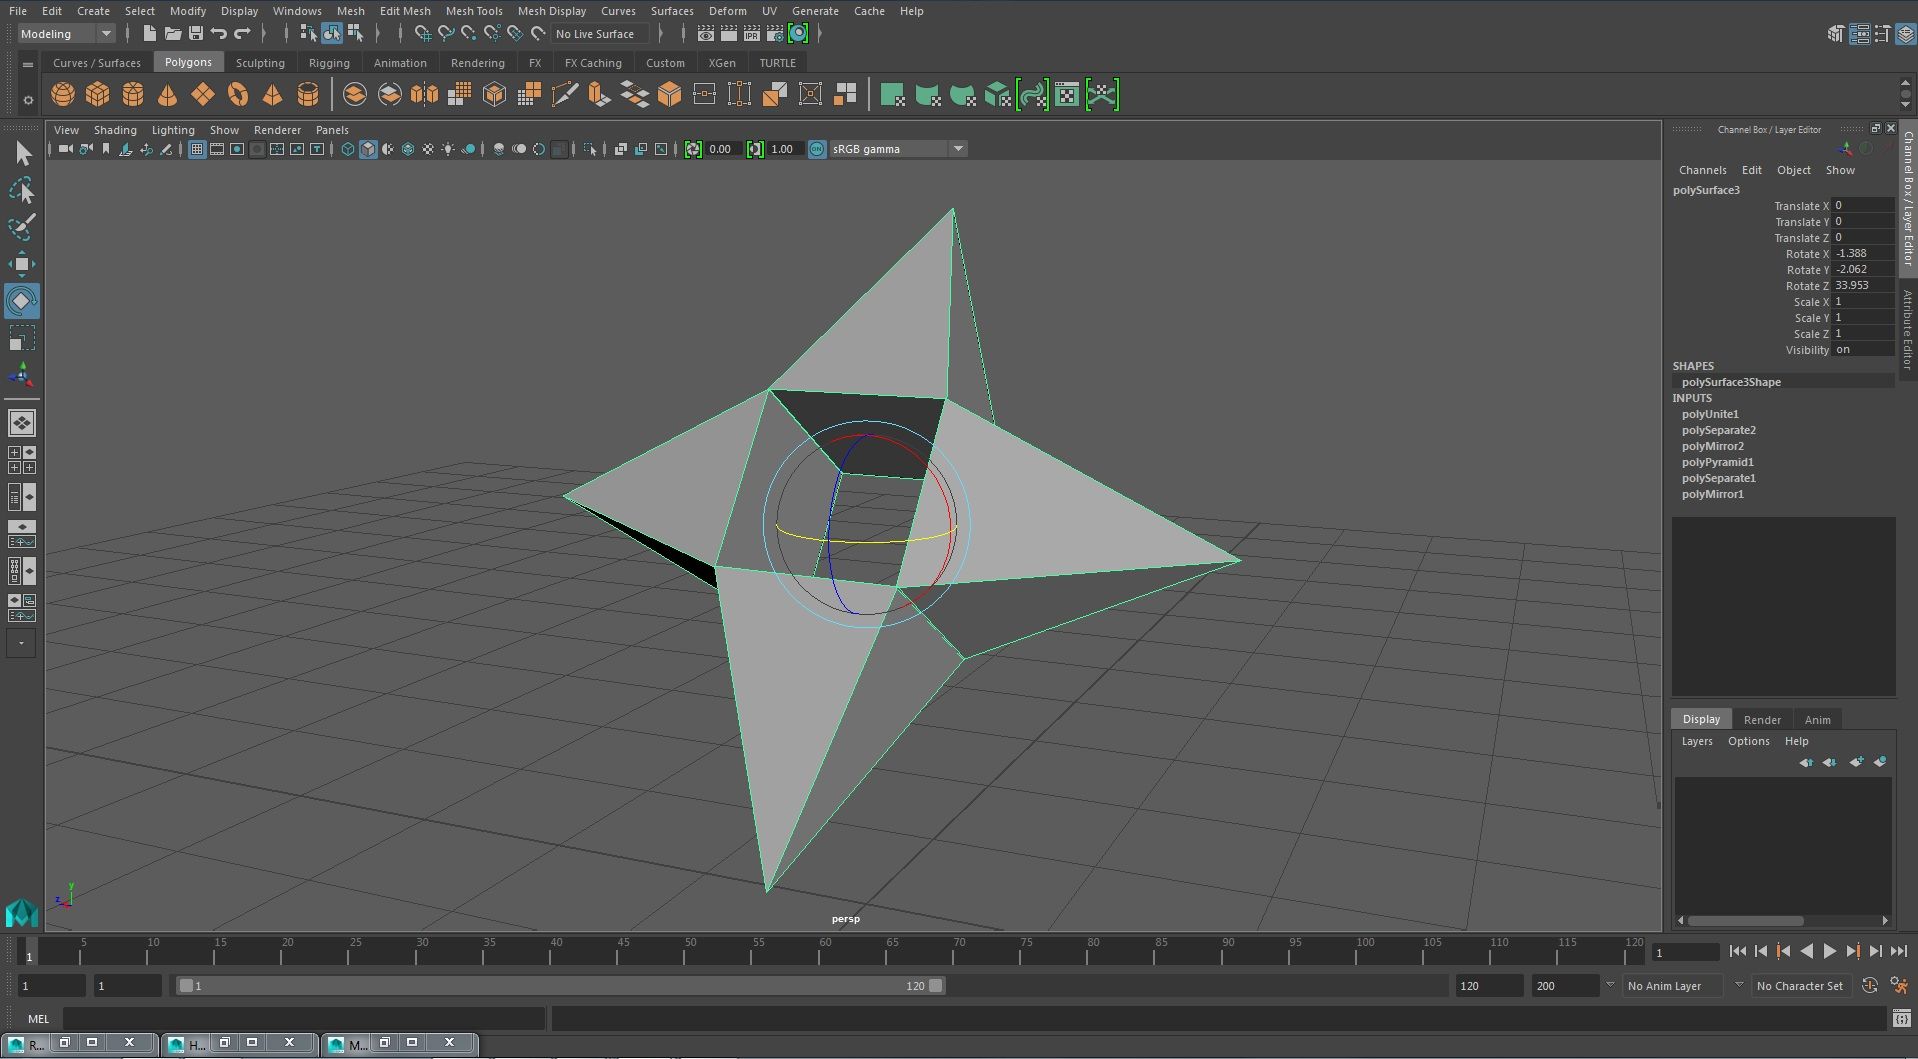Create a polygon plane from shelf

point(203,95)
